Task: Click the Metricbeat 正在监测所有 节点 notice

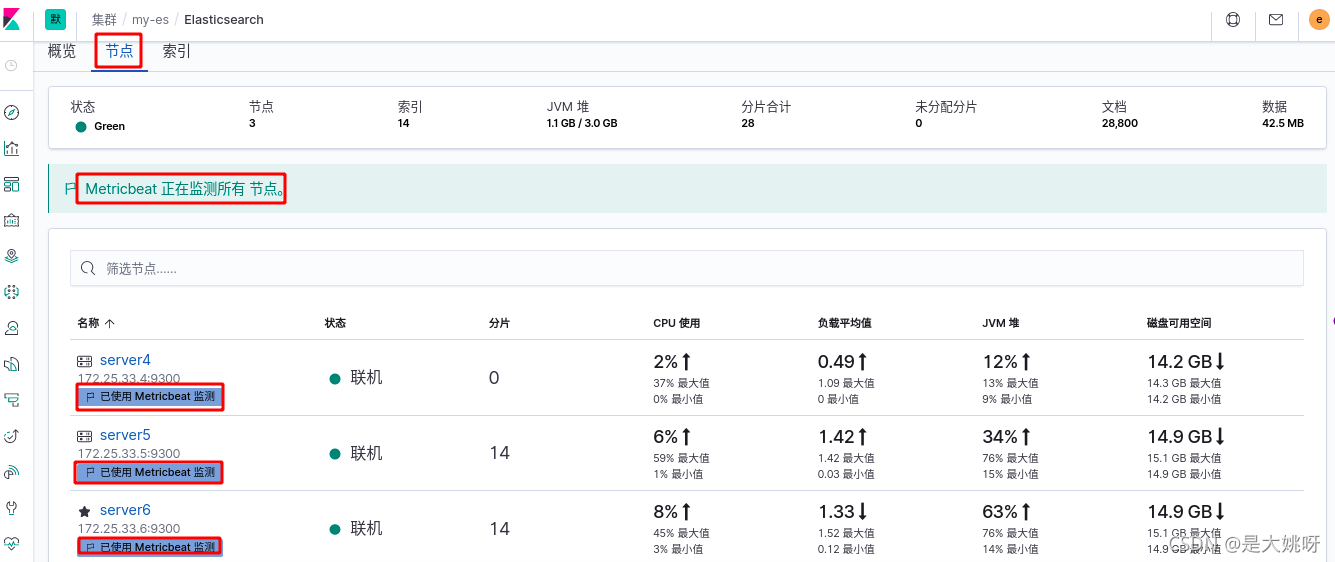Action: click(x=185, y=189)
